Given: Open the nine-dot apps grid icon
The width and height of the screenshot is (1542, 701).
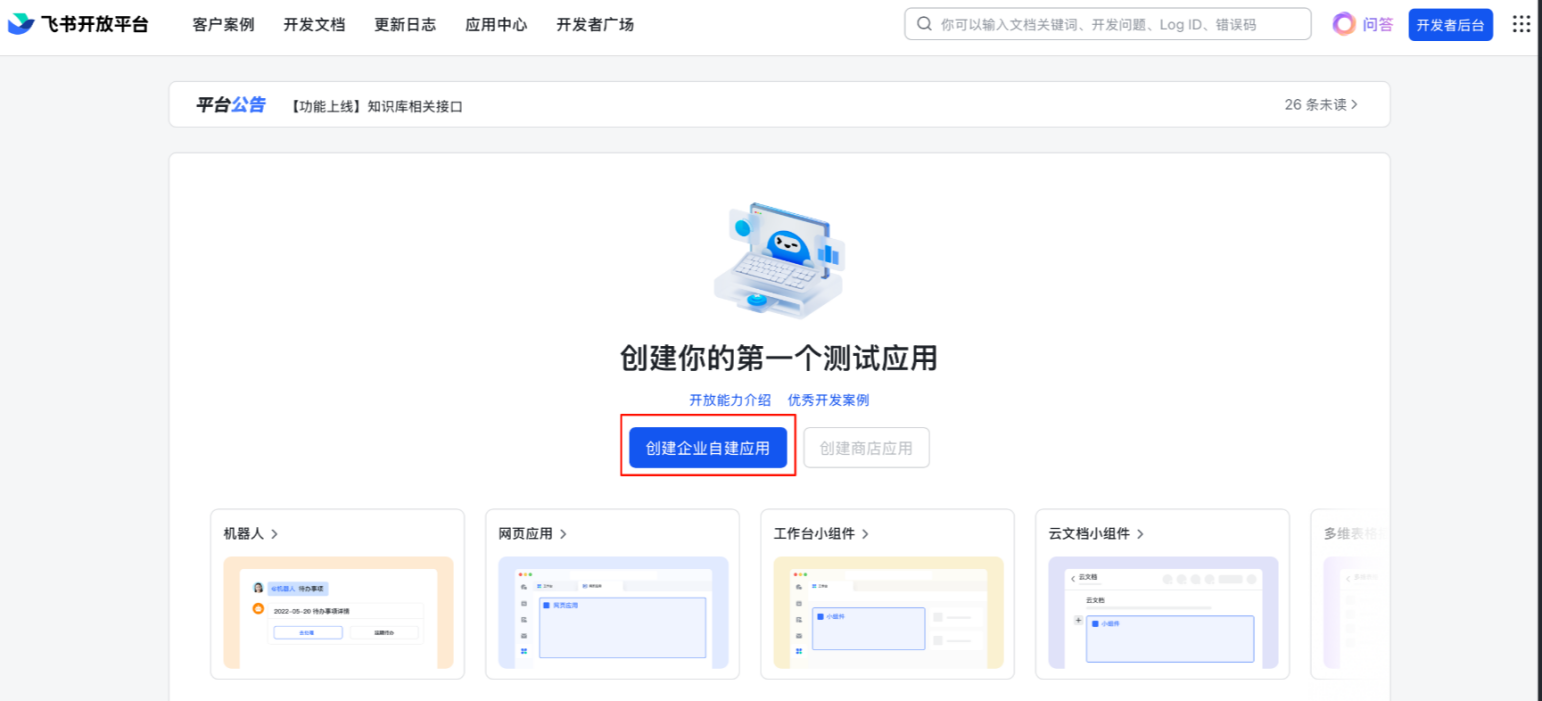Looking at the screenshot, I should [x=1521, y=25].
